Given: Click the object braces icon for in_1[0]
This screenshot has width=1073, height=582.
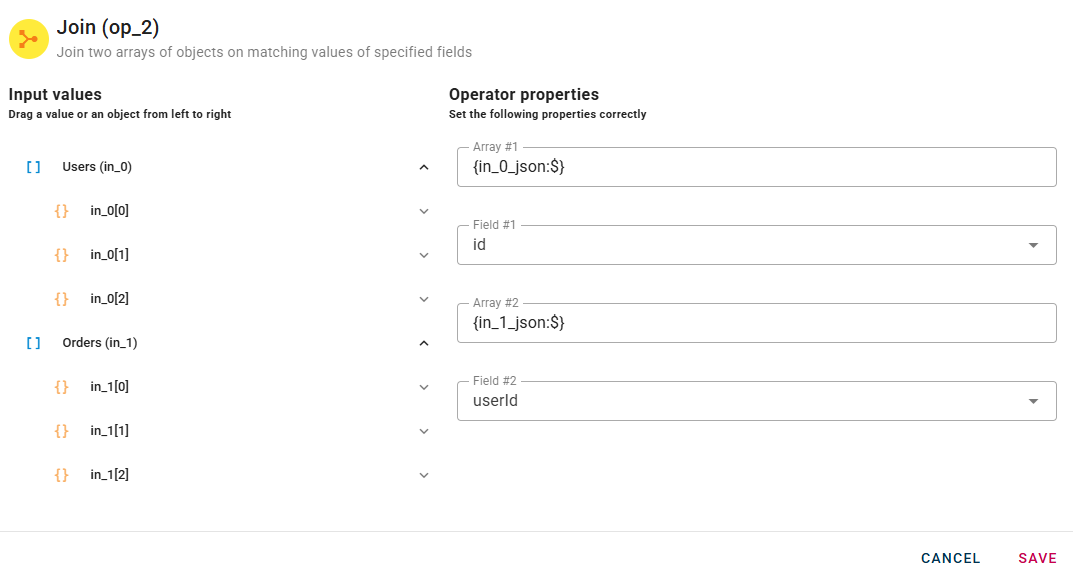Looking at the screenshot, I should [x=62, y=387].
